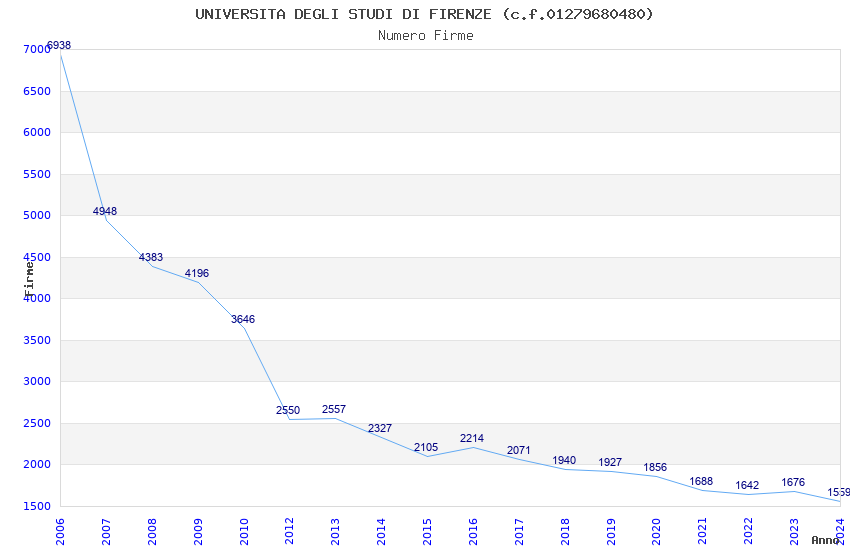Click the x-axis year 2016
The image size is (850, 550).
[473, 532]
